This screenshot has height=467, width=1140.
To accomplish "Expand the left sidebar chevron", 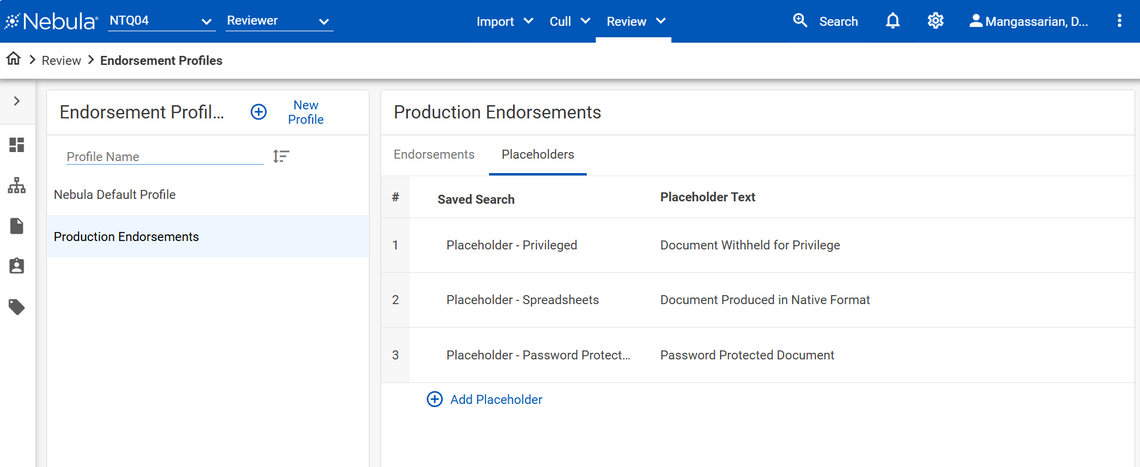I will 17,101.
